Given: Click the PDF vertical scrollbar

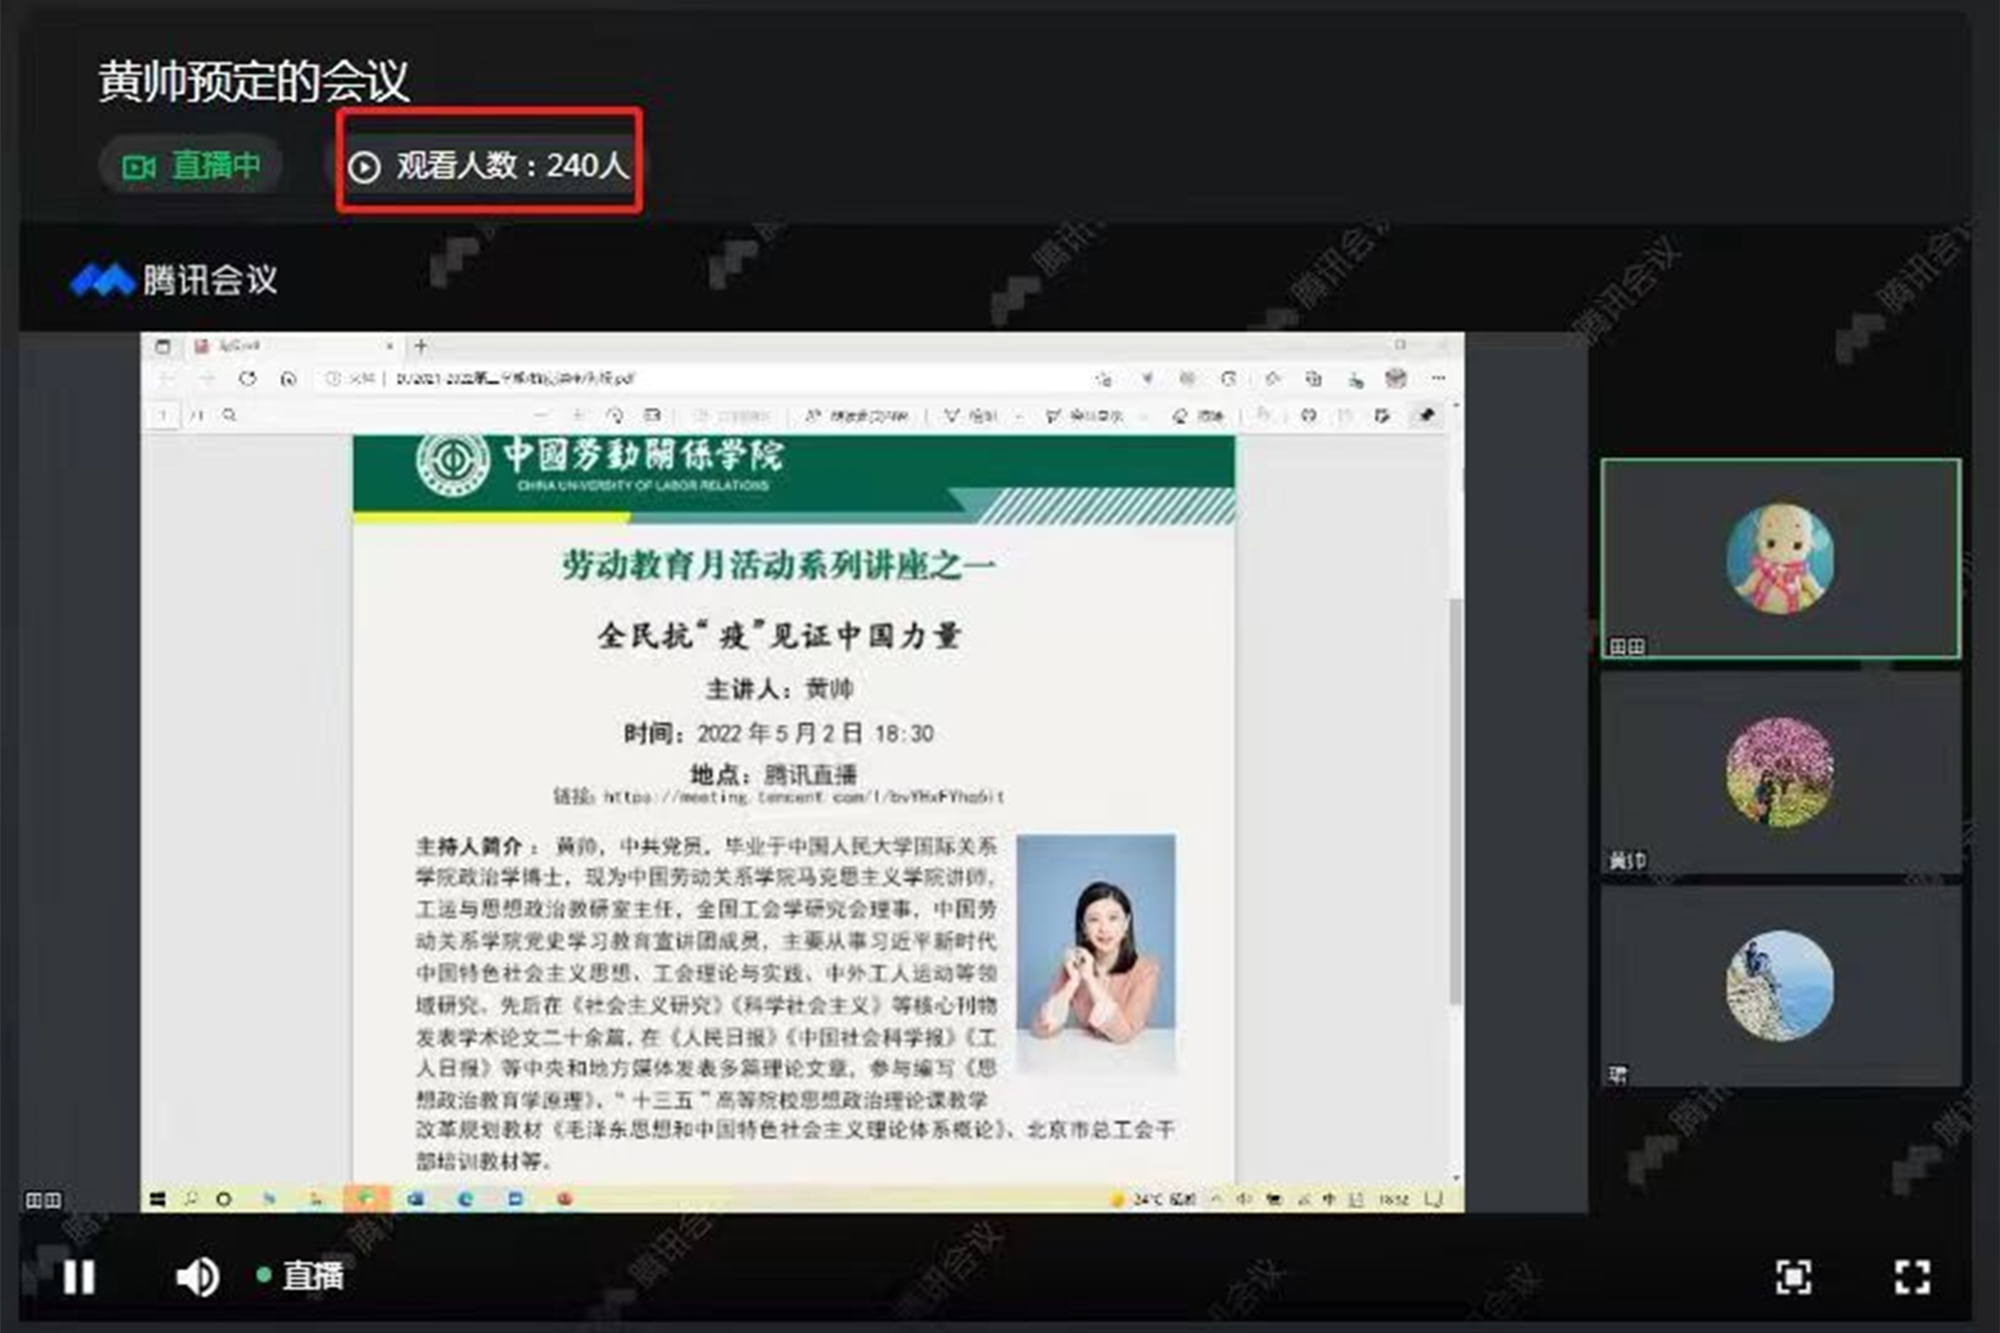Looking at the screenshot, I should tap(1456, 800).
